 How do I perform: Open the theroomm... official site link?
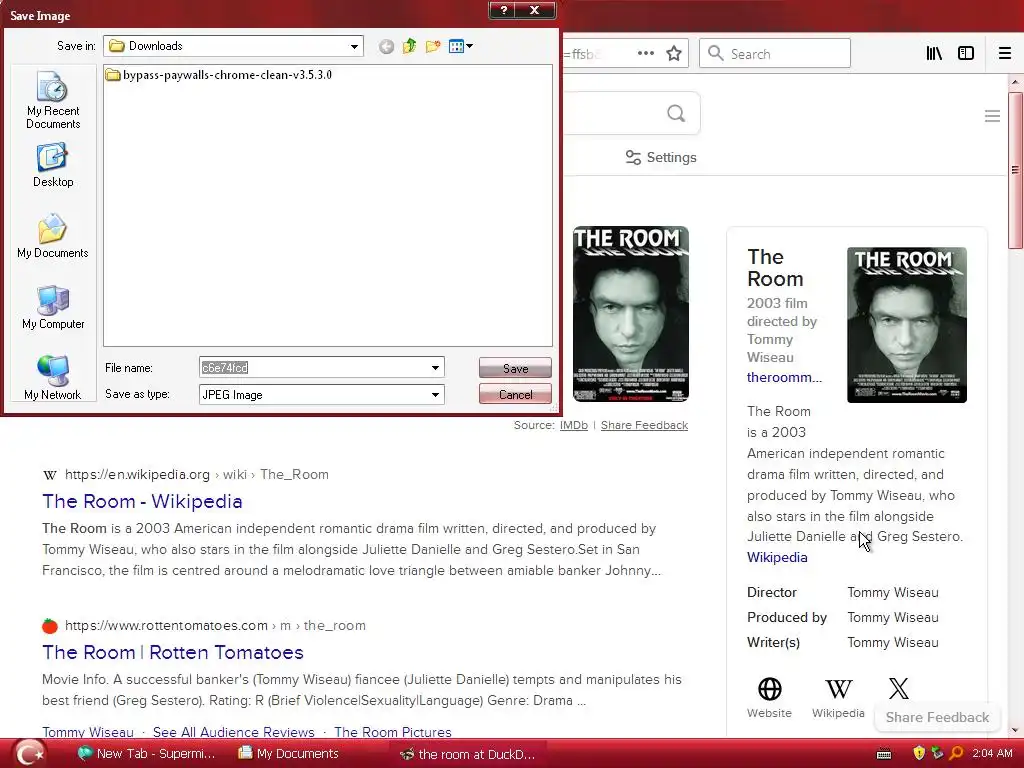click(x=784, y=377)
